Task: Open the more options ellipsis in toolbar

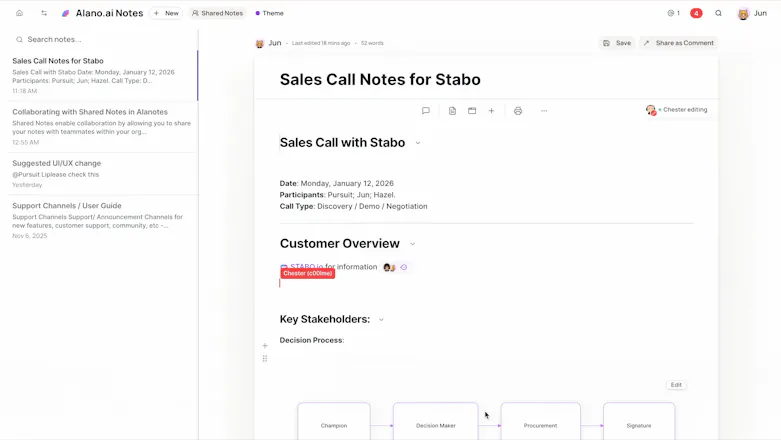Action: pyautogui.click(x=544, y=111)
